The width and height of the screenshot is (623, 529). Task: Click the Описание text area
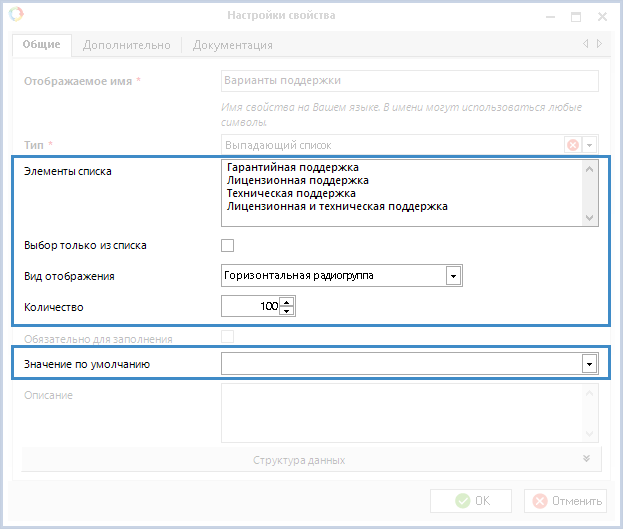400,412
